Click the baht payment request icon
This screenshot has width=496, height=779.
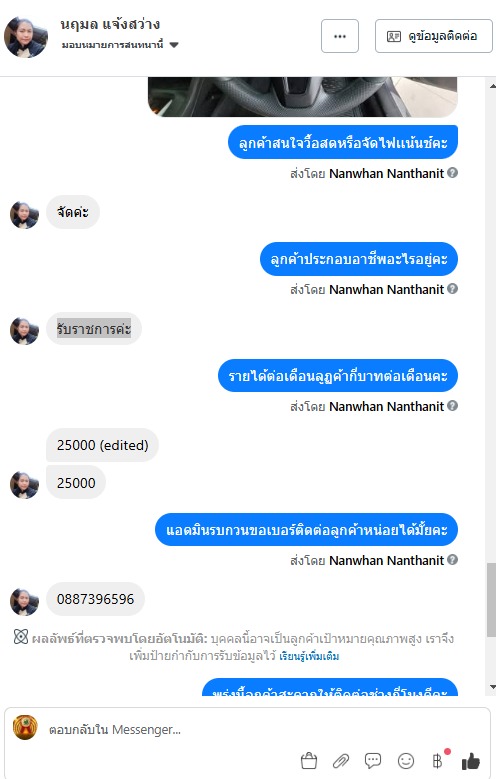click(x=437, y=761)
